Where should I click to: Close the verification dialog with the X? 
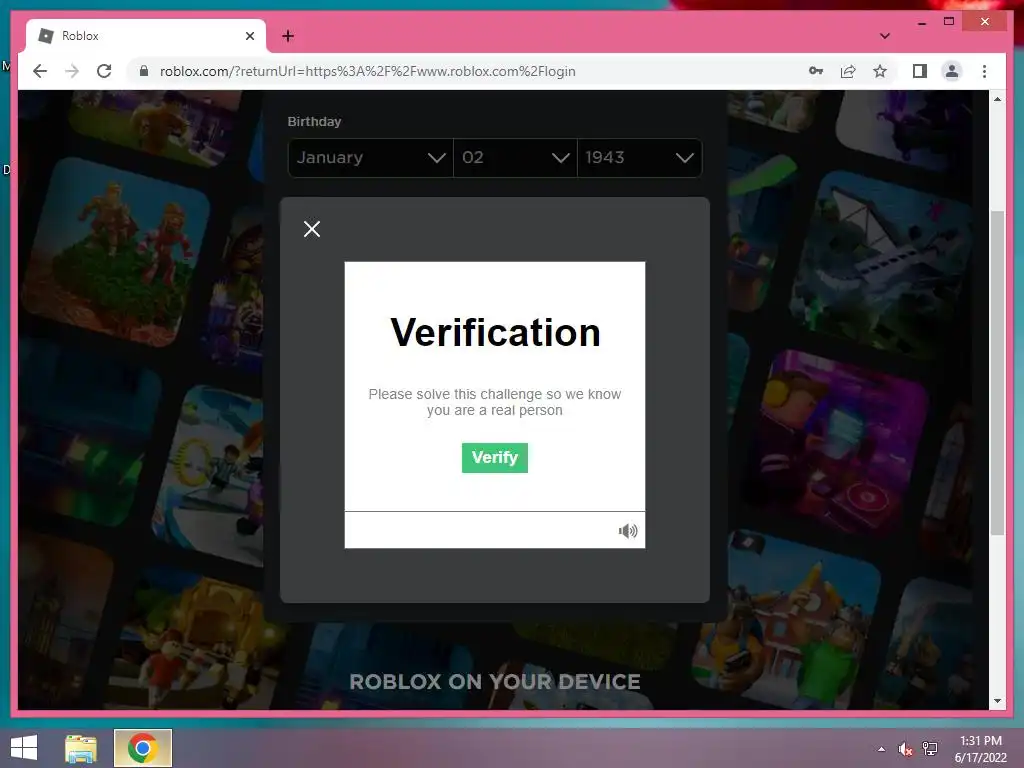pyautogui.click(x=312, y=229)
